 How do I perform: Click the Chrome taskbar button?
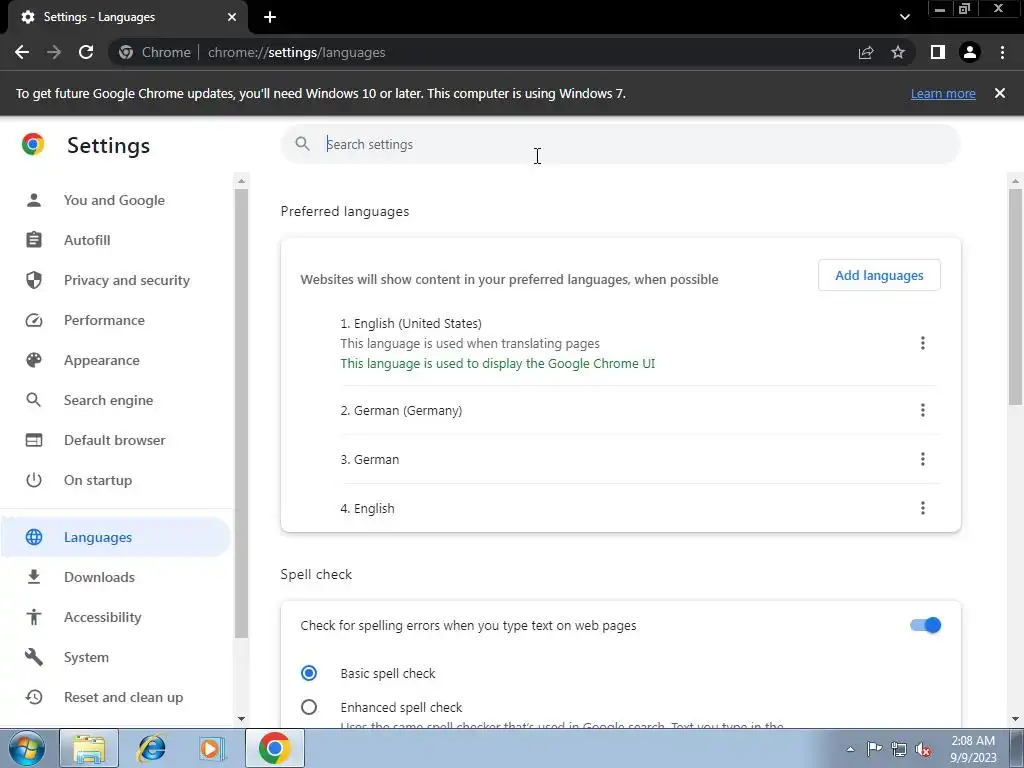point(274,748)
